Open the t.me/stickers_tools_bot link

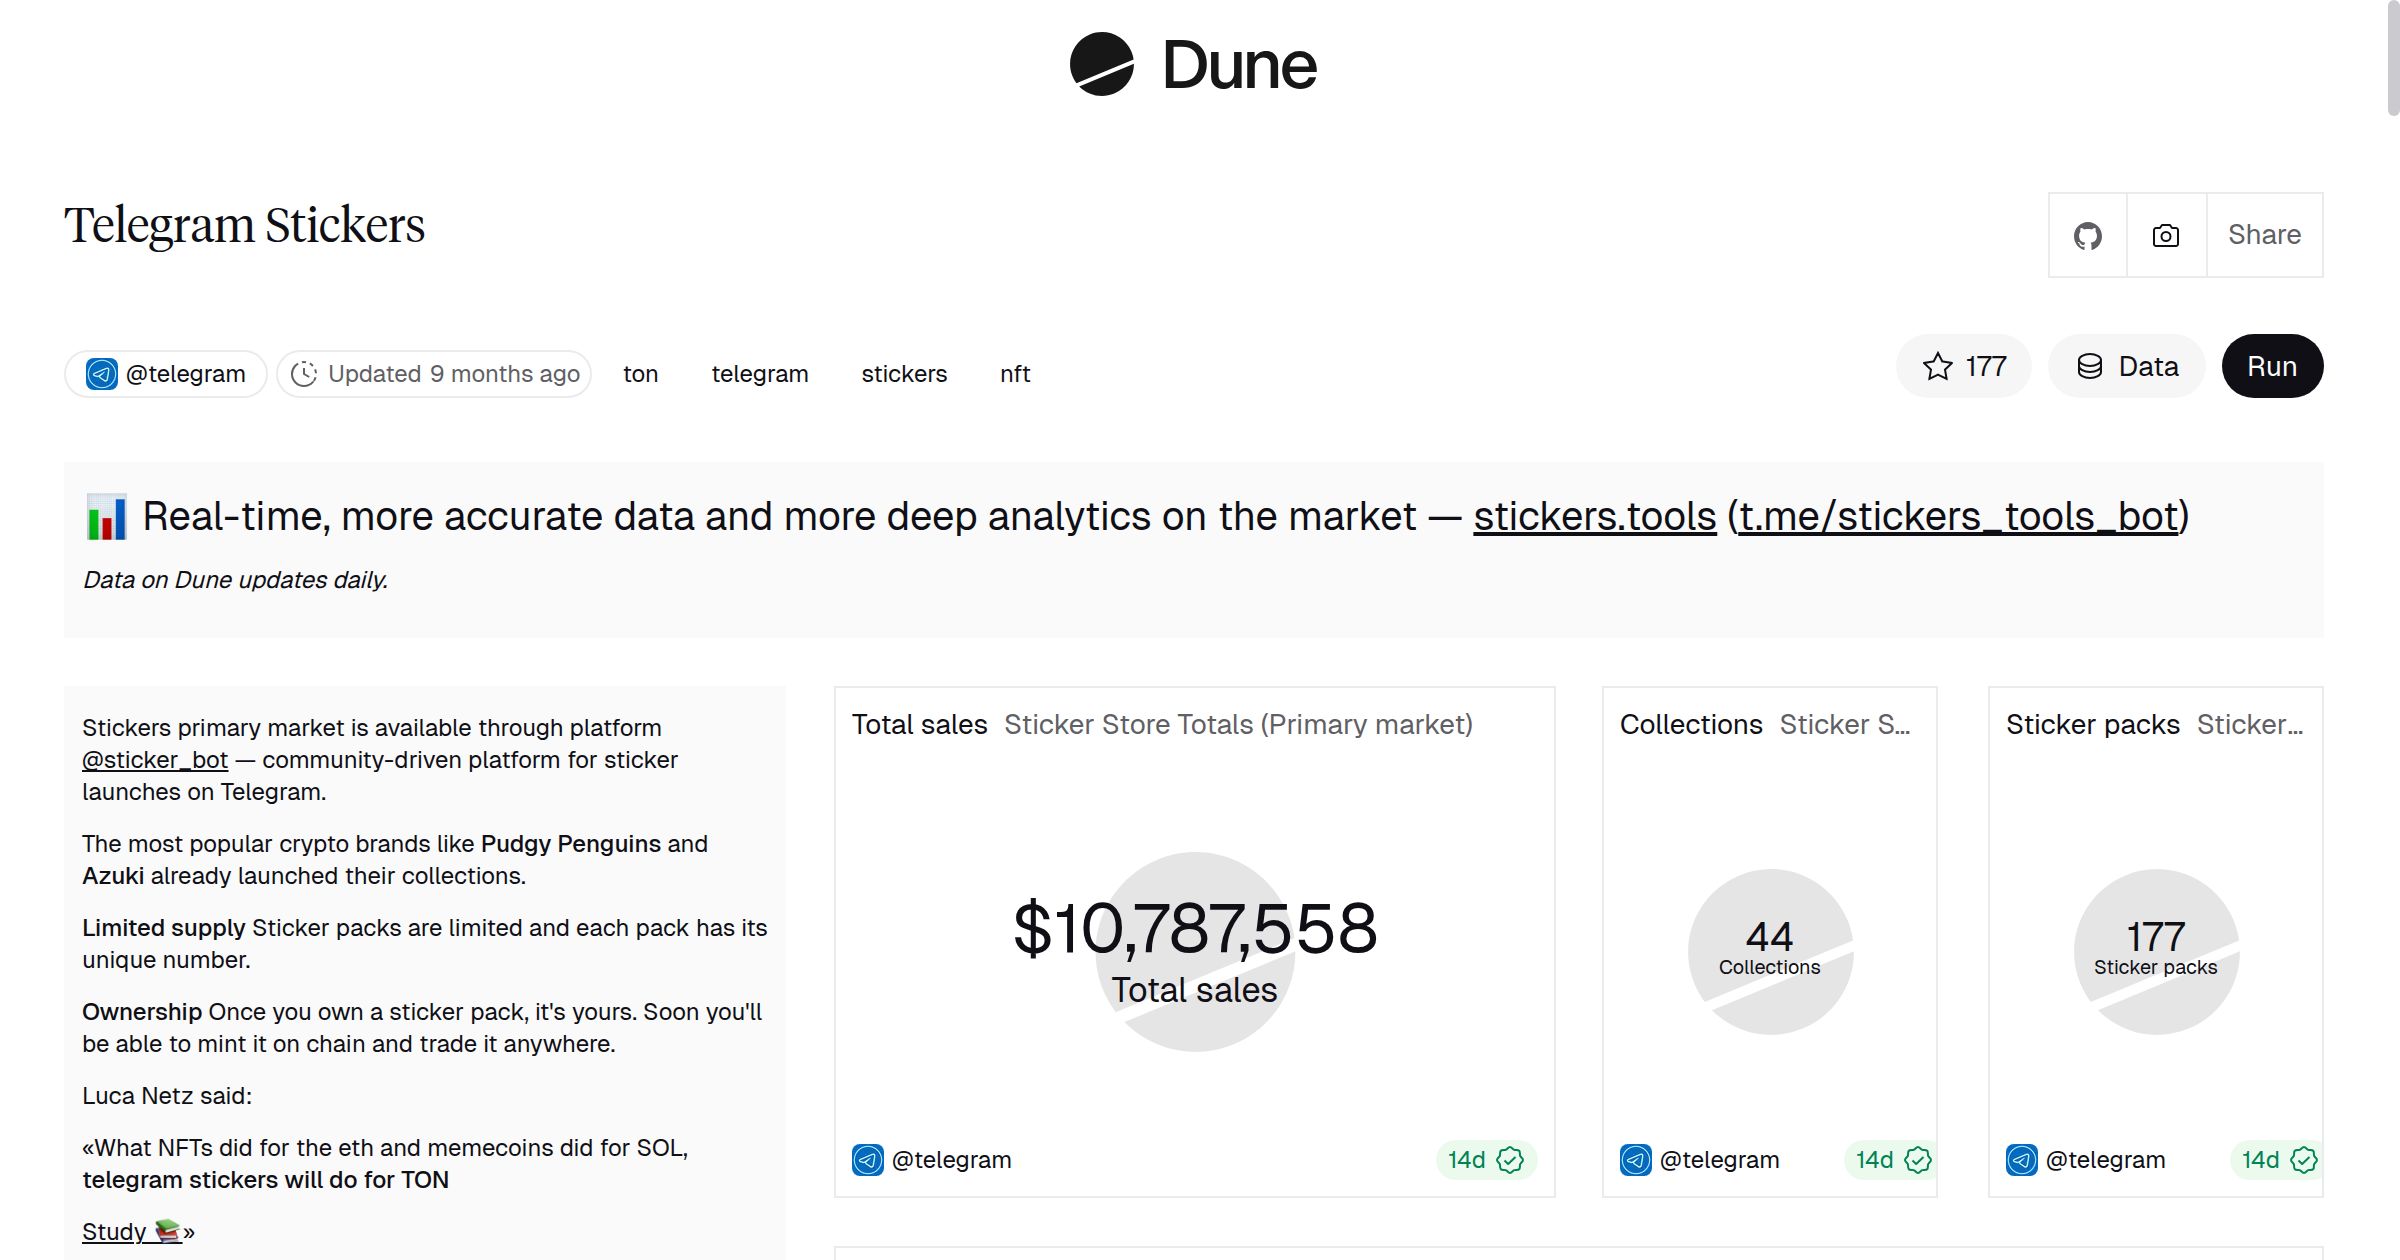coord(1958,517)
